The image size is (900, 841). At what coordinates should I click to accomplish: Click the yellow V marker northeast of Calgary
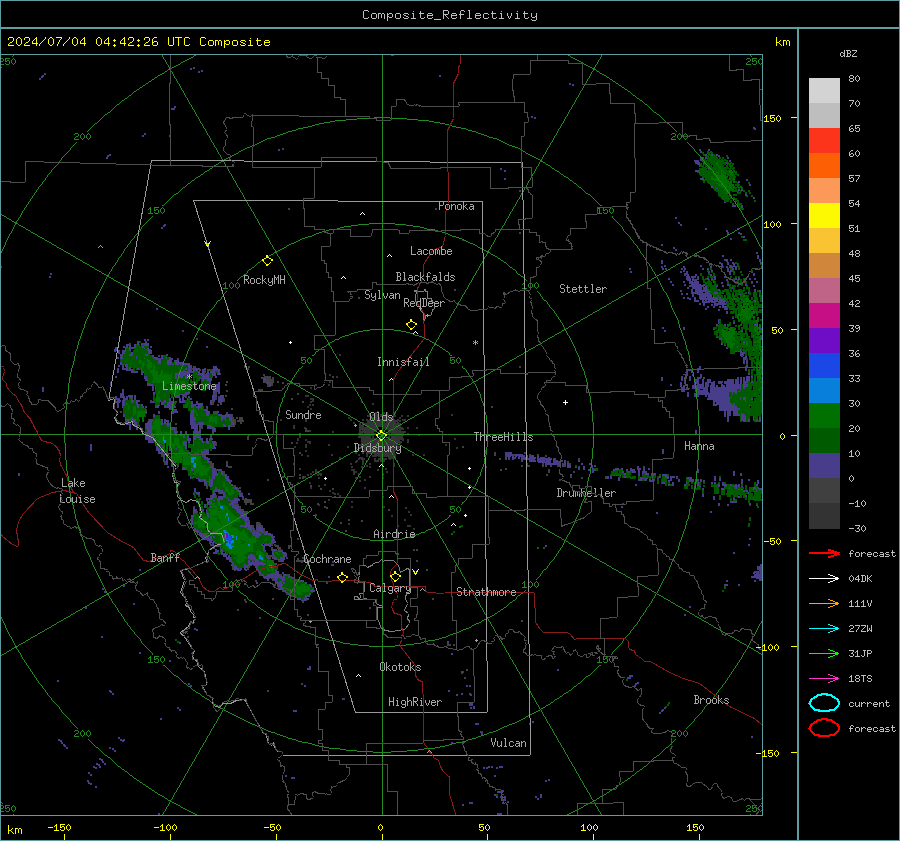[416, 572]
